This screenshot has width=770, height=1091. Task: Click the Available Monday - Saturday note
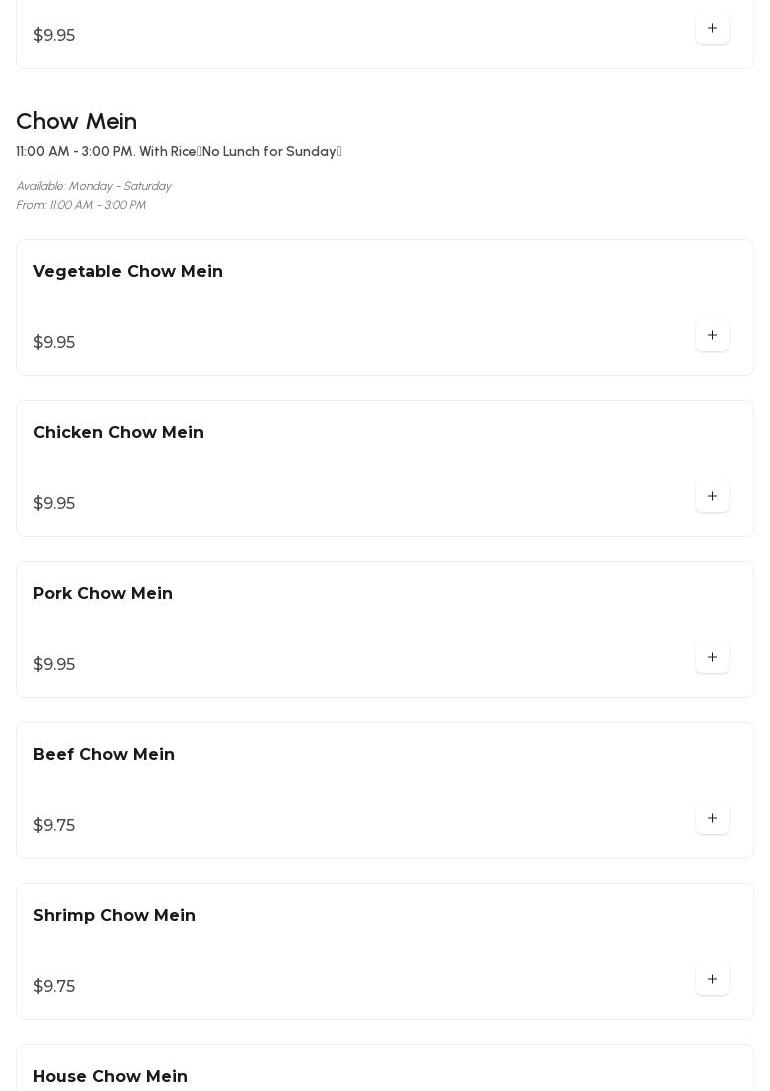[94, 187]
